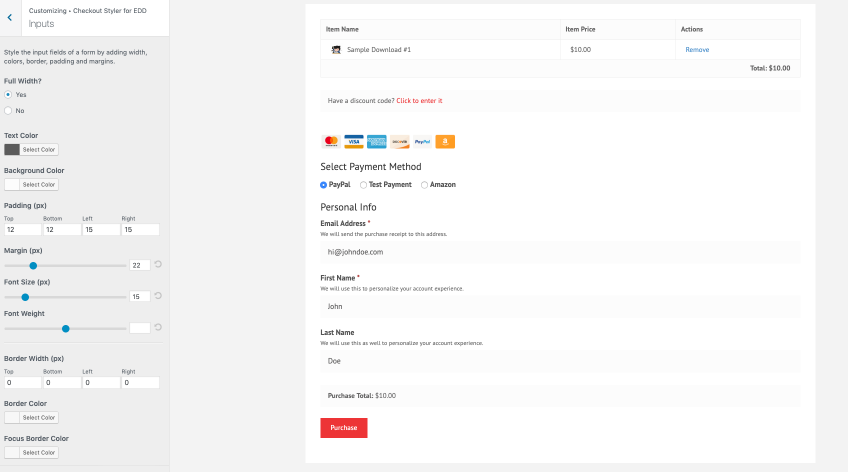Image resolution: width=848 pixels, height=472 pixels.
Task: Open the Border Color picker
Action: (x=31, y=418)
